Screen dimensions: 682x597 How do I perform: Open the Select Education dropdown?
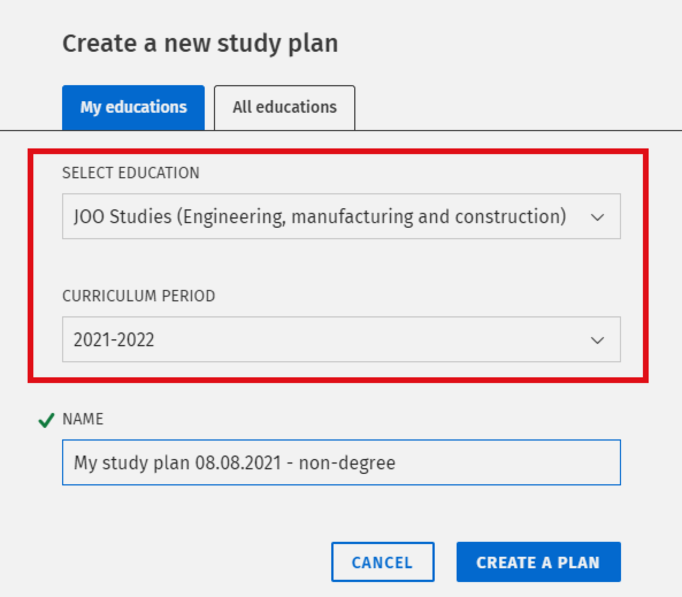(340, 216)
